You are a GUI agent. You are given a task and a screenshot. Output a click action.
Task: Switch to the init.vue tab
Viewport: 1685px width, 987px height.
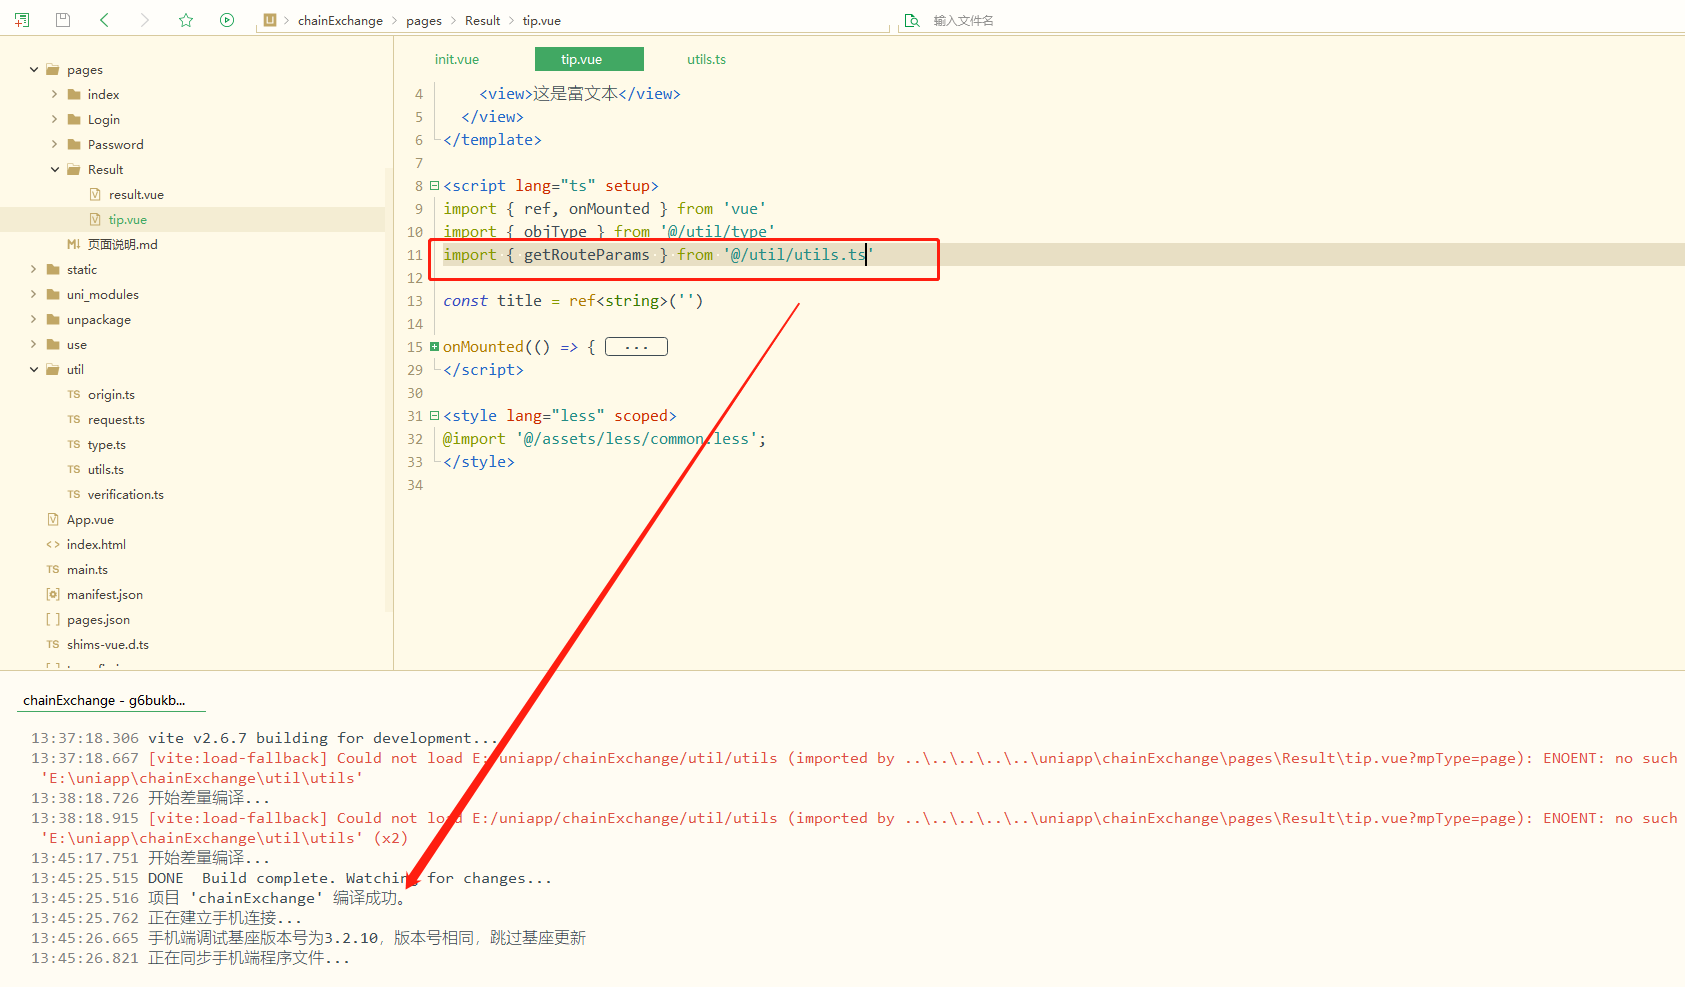pyautogui.click(x=456, y=60)
